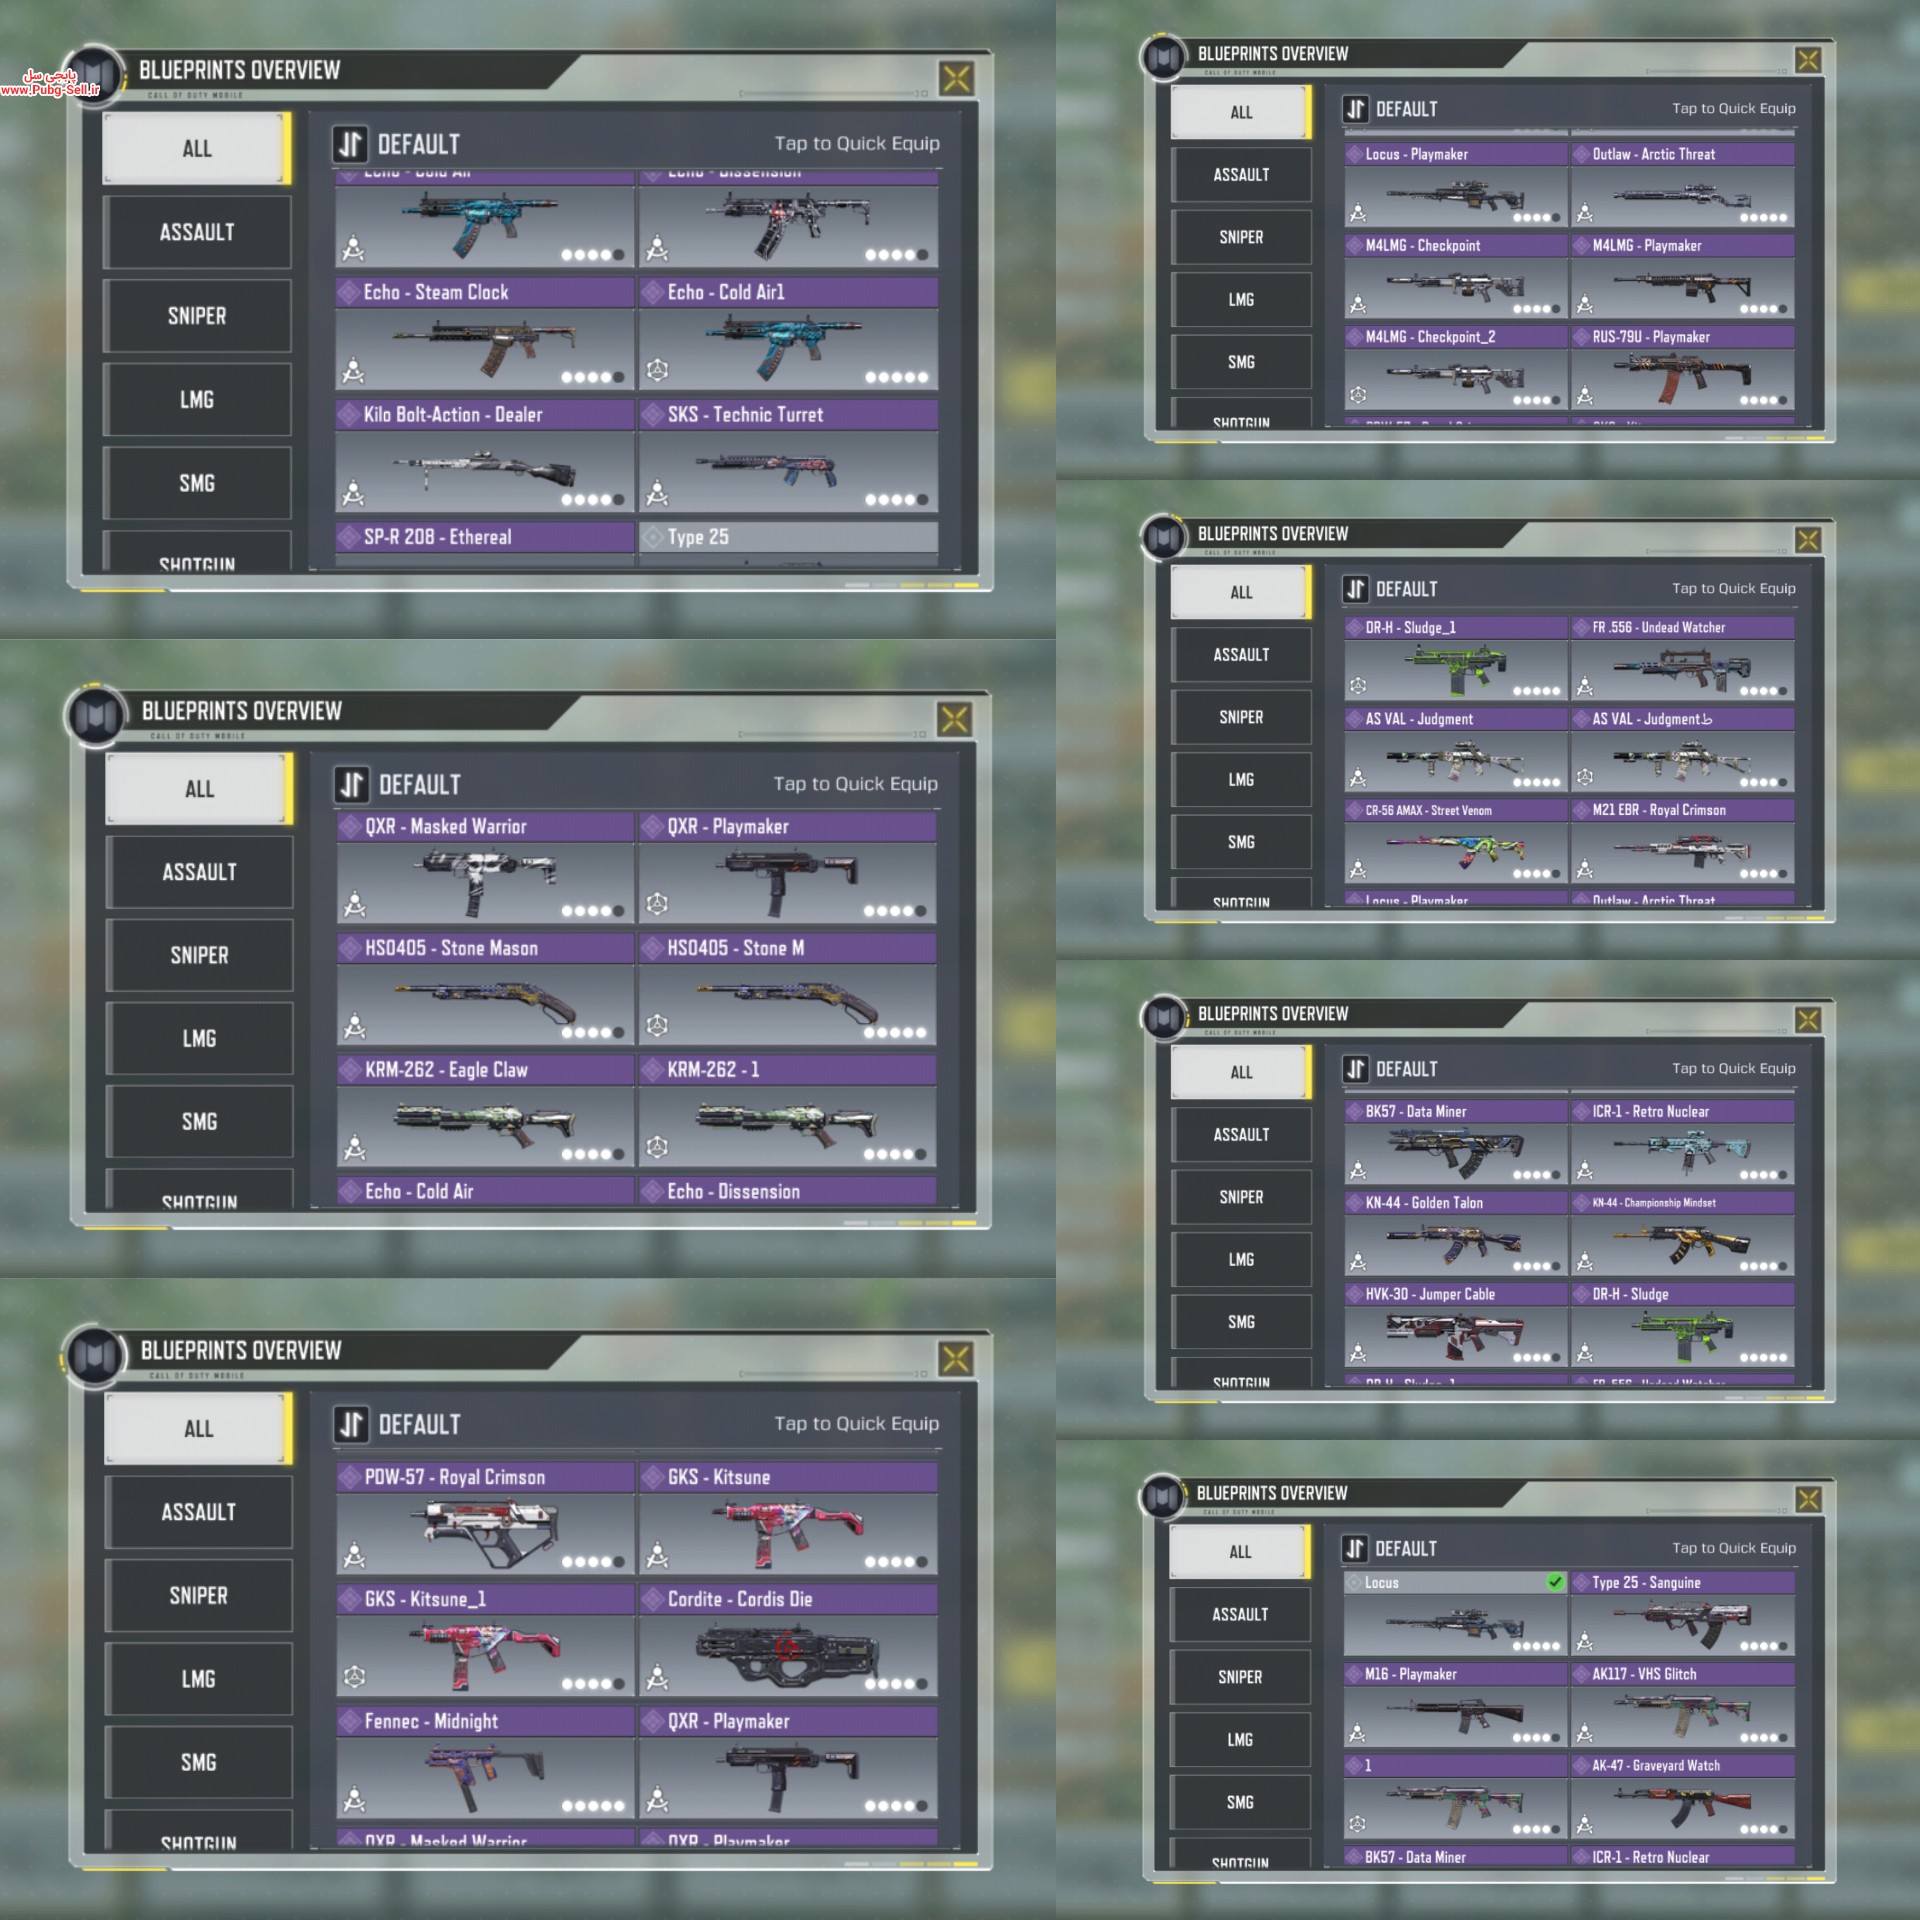Image resolution: width=1920 pixels, height=1920 pixels.
Task: Toggle green equipped checkmark on Locus card
Action: click(1555, 1582)
